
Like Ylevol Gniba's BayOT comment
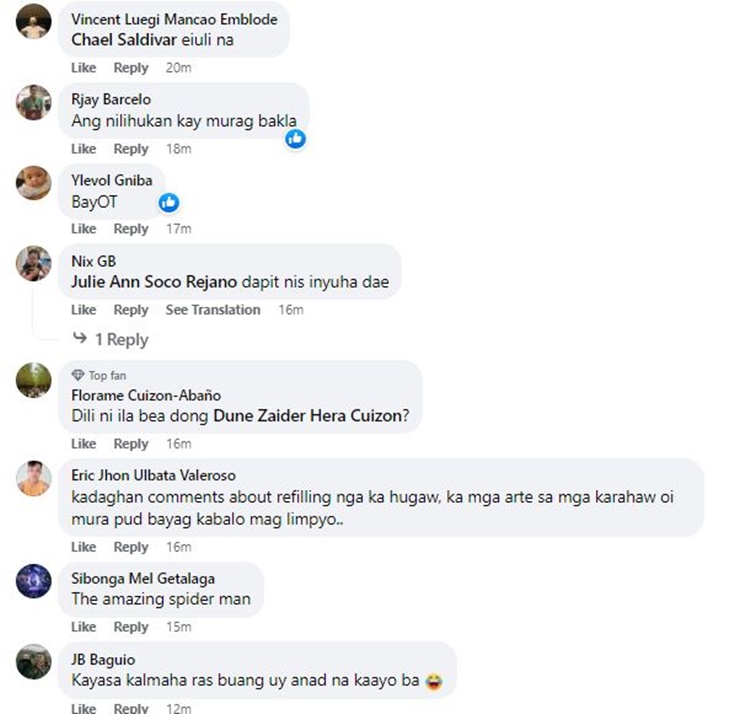point(84,229)
